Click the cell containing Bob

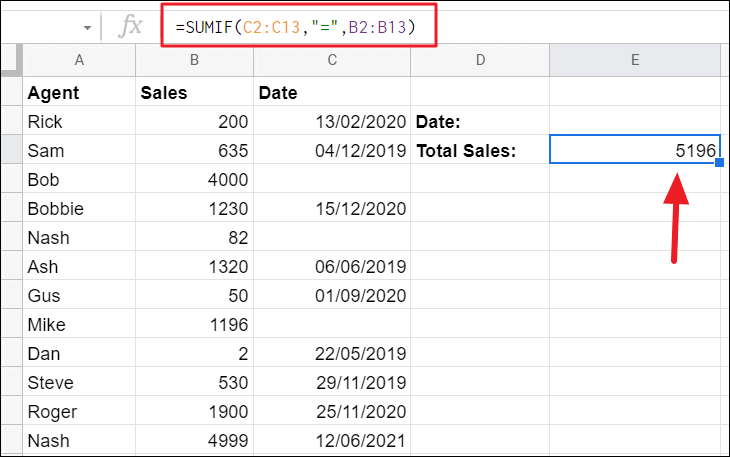pos(79,180)
